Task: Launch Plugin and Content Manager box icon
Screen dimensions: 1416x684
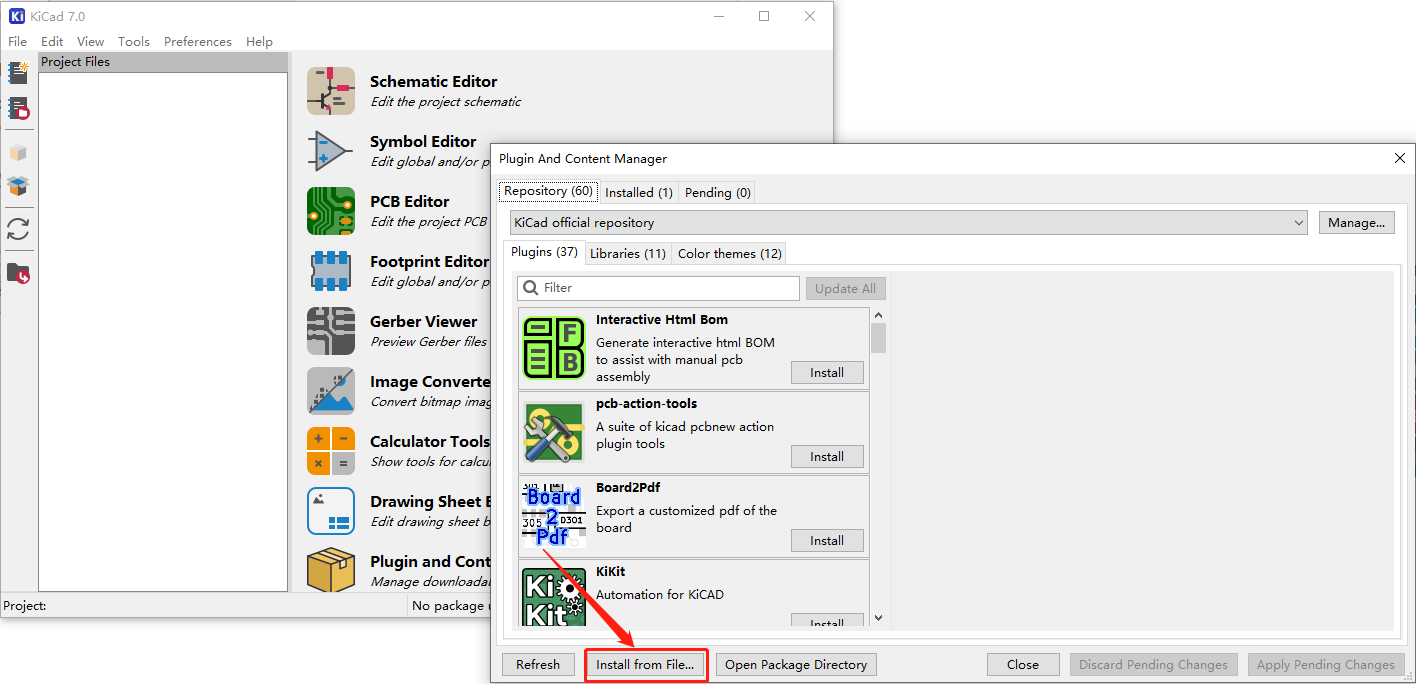Action: 331,570
